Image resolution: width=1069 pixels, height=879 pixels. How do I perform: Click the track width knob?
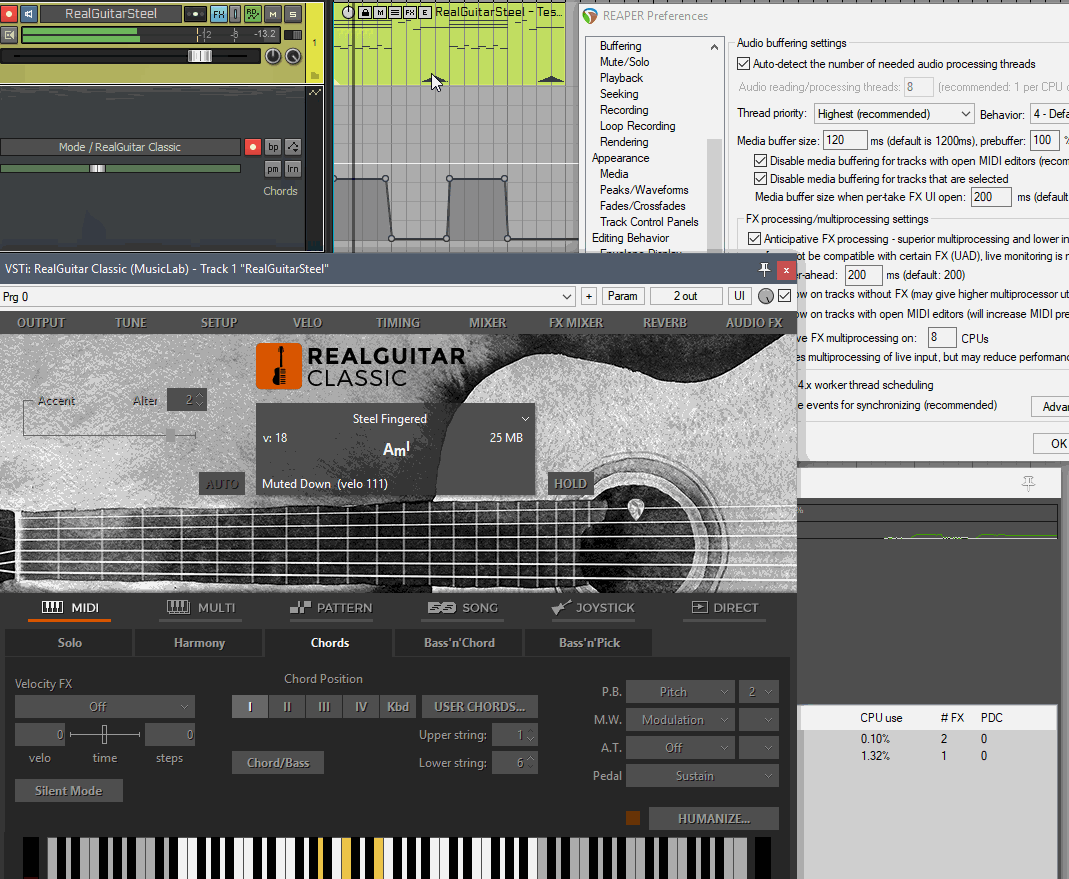click(x=293, y=57)
